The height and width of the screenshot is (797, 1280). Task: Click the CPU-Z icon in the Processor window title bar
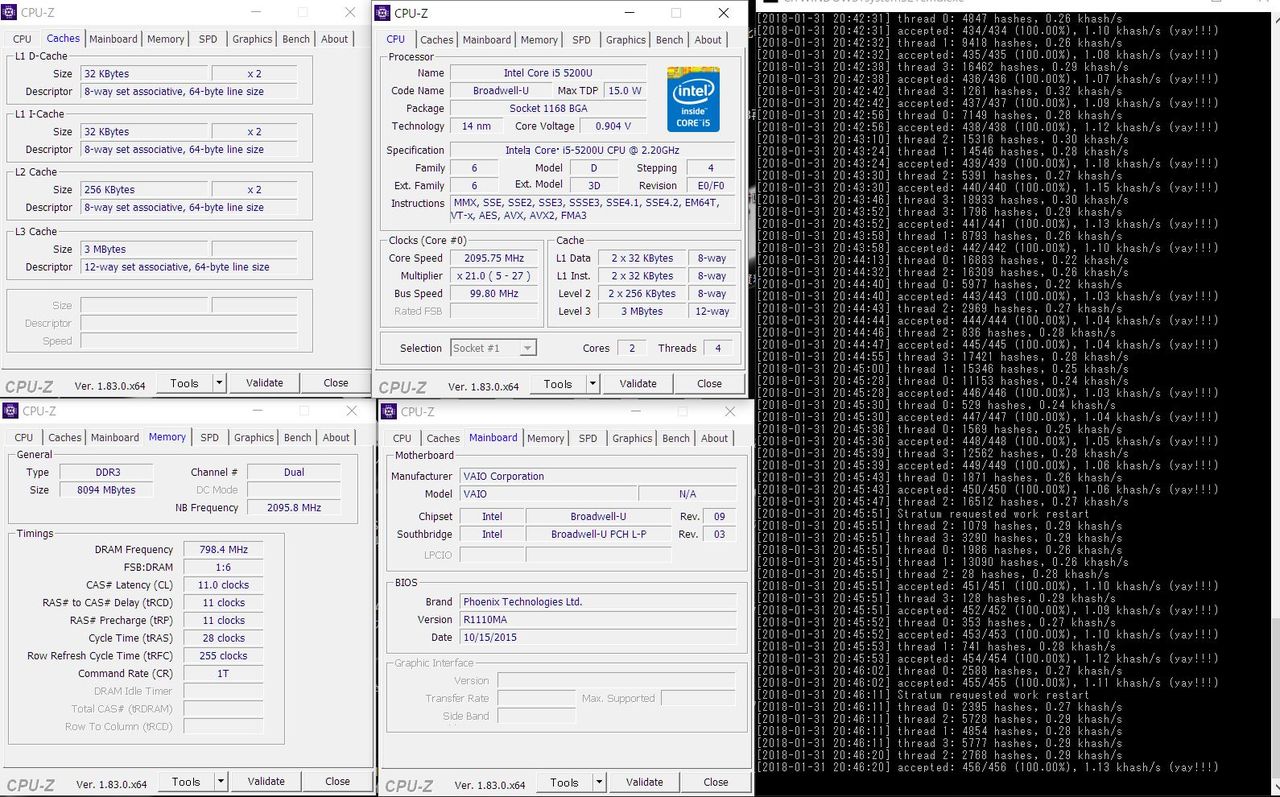tap(384, 13)
